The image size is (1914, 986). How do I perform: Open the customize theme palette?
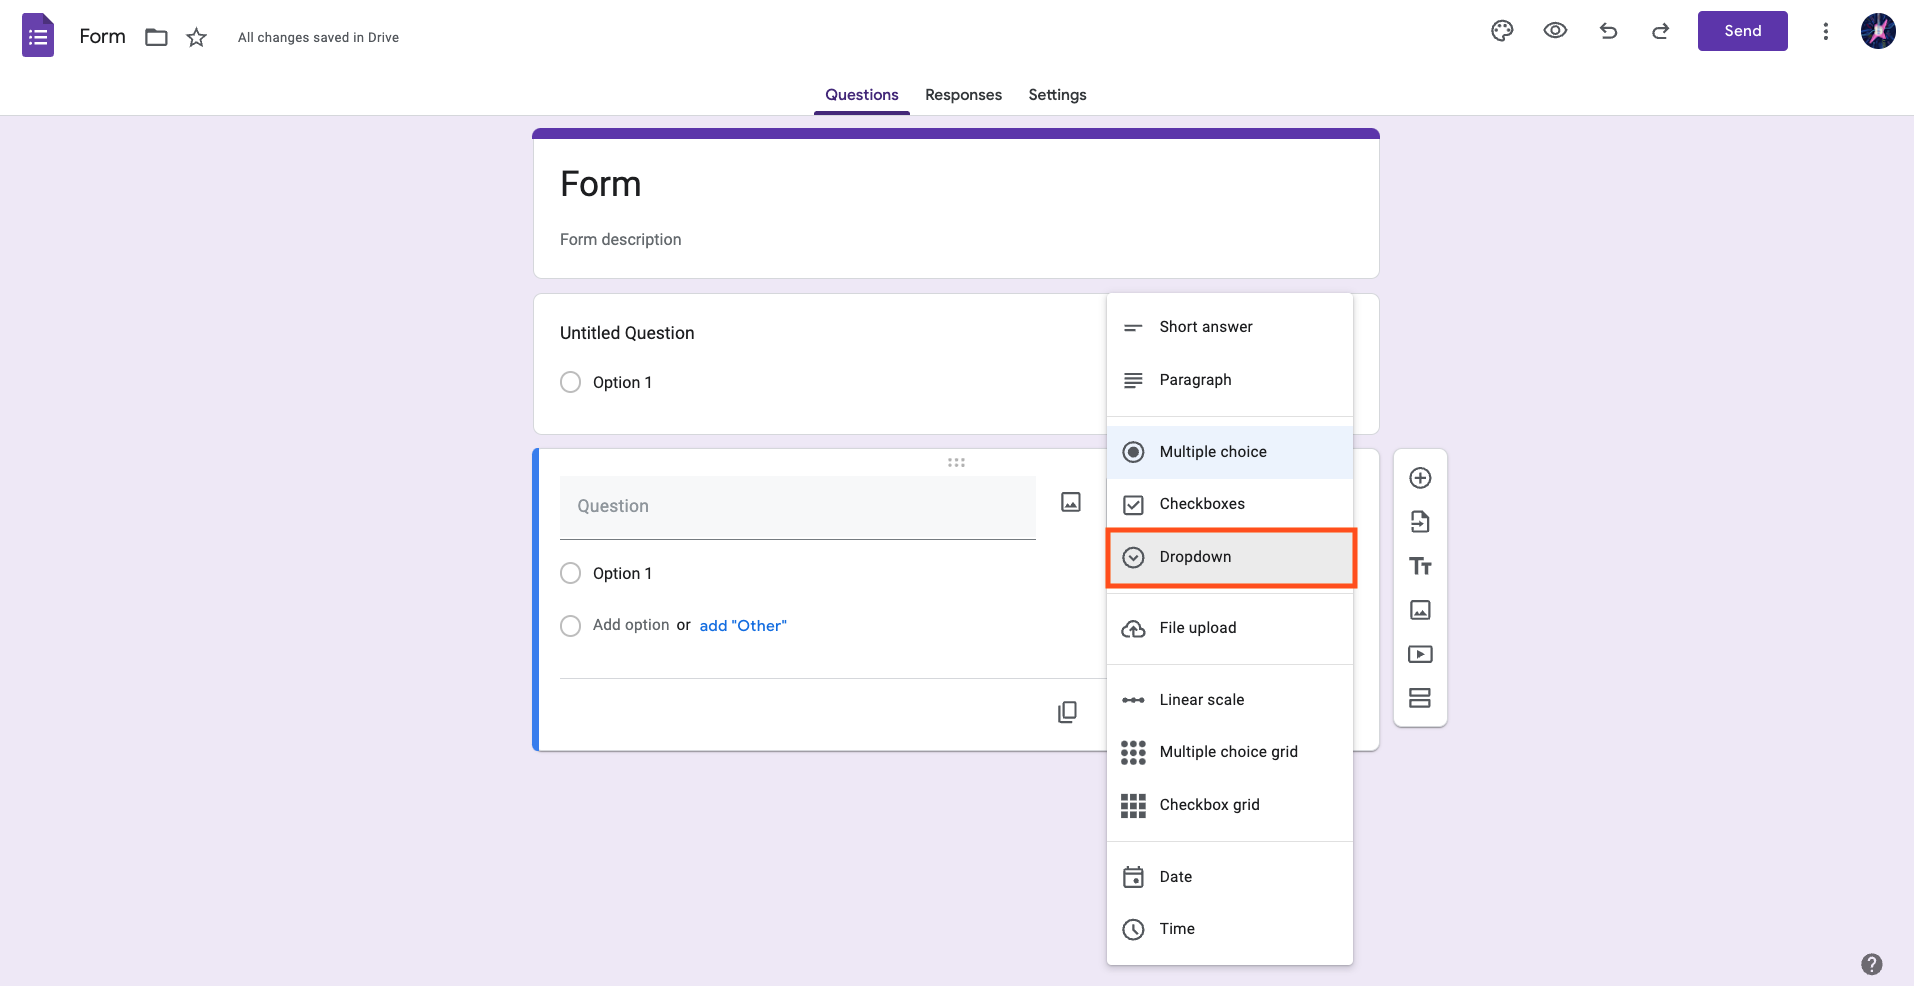[x=1502, y=31]
